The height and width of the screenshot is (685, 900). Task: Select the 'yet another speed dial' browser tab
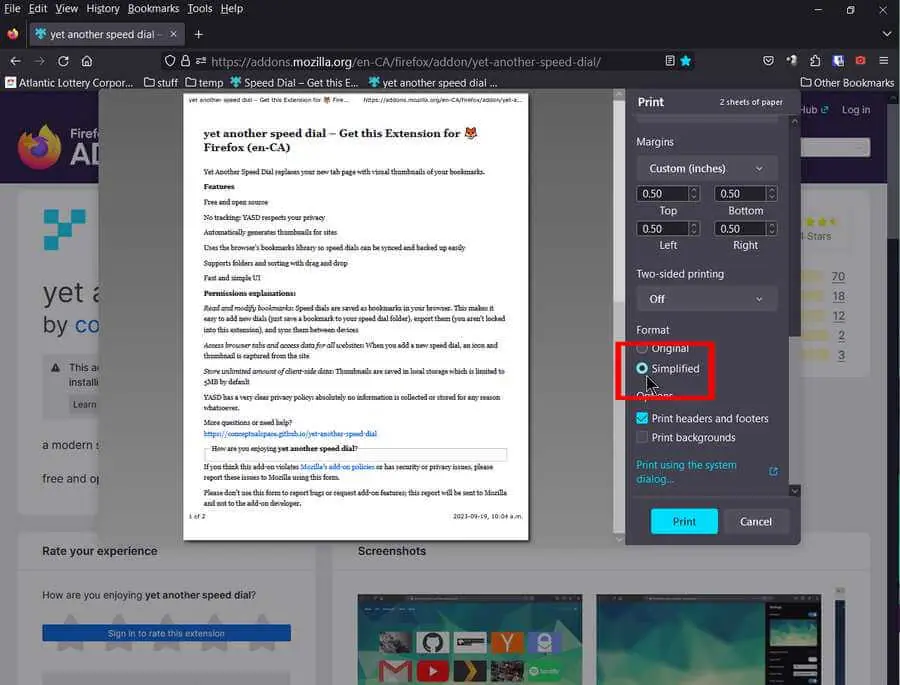[x=106, y=34]
